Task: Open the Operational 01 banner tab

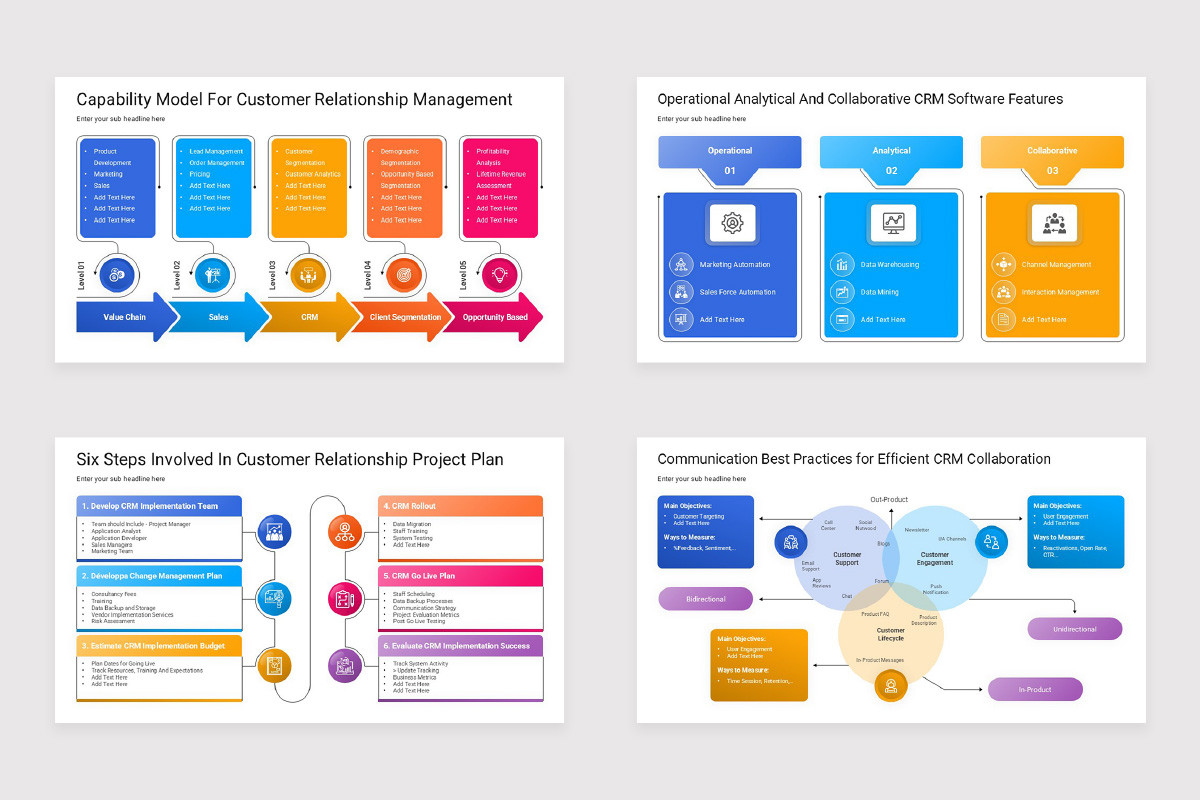Action: (729, 150)
